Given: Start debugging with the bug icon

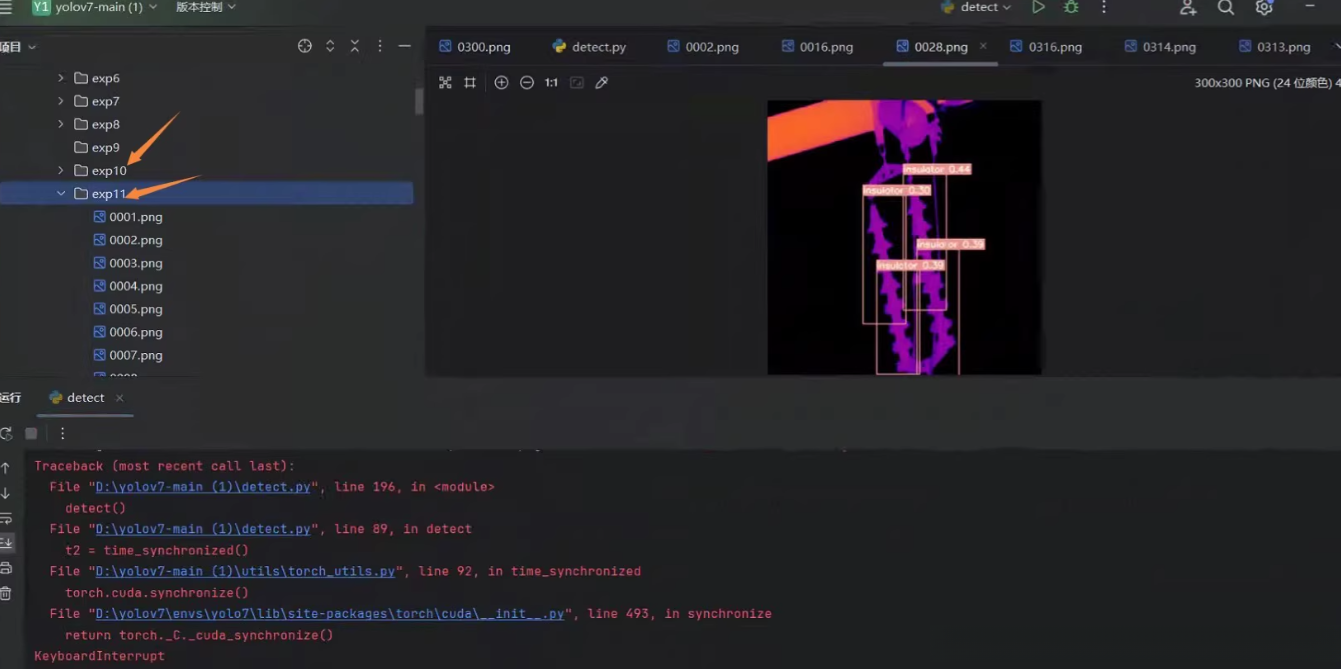Looking at the screenshot, I should [1071, 7].
